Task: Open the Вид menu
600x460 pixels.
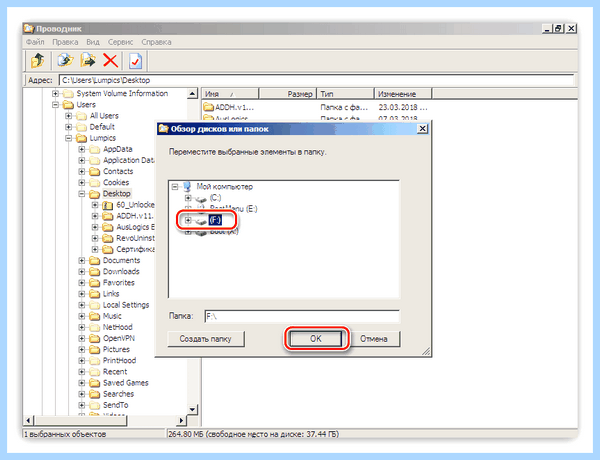Action: pos(93,42)
